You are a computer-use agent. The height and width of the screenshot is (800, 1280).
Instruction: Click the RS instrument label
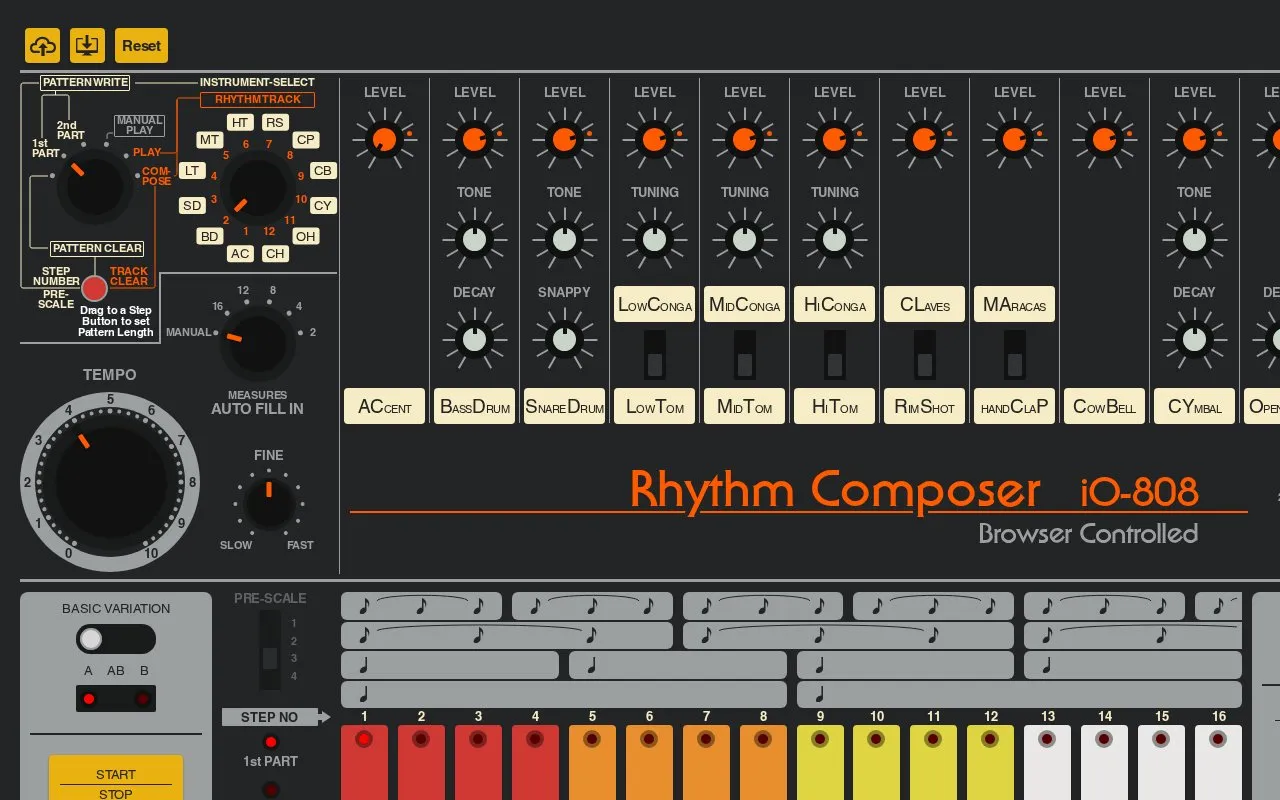click(275, 122)
